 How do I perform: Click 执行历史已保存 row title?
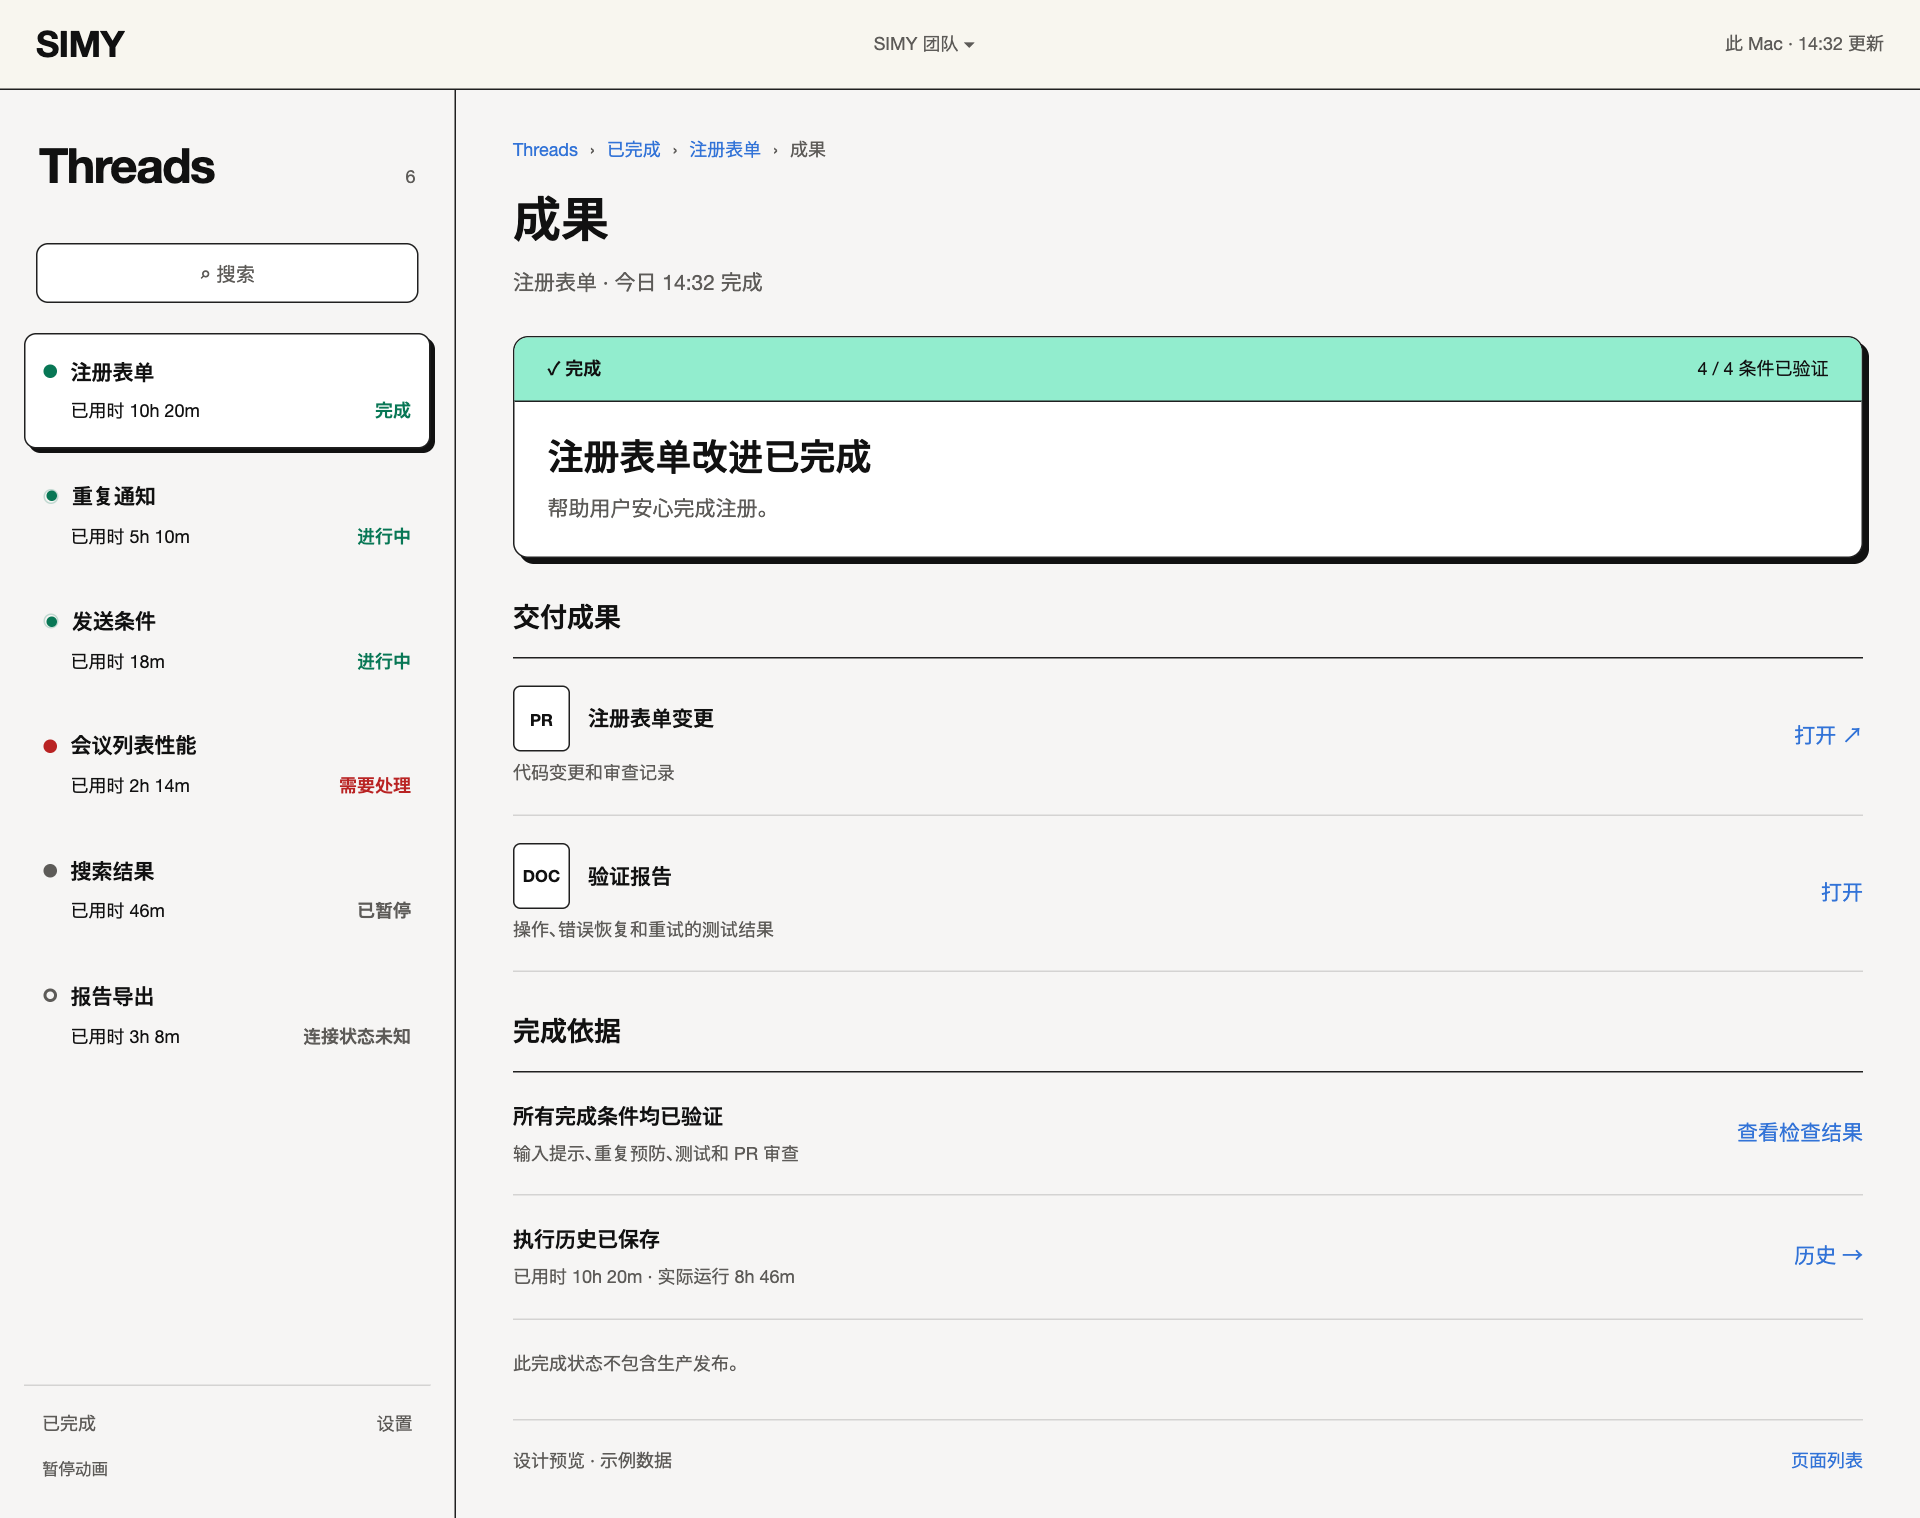586,1239
